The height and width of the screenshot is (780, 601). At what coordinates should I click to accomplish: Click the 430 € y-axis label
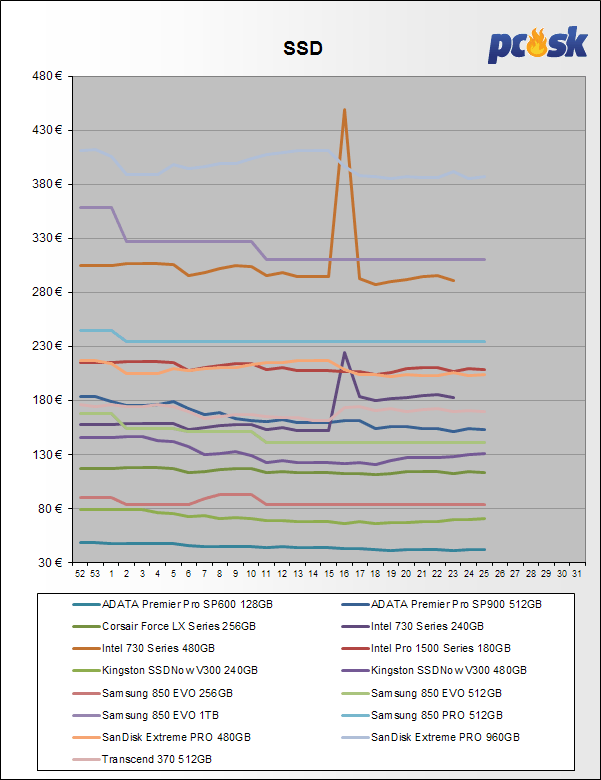(47, 130)
